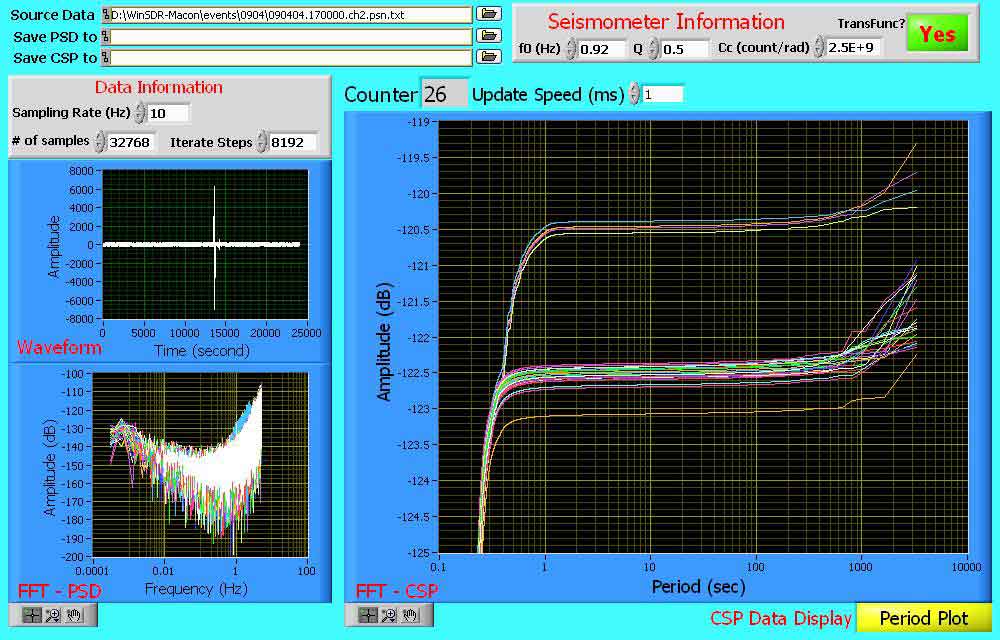Toggle the Period Plot display button
This screenshot has height=640, width=1000.
click(x=923, y=618)
